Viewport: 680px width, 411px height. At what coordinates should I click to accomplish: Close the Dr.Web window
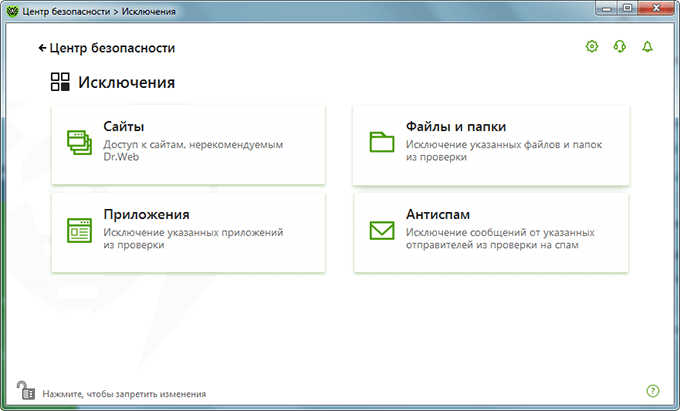[x=656, y=9]
